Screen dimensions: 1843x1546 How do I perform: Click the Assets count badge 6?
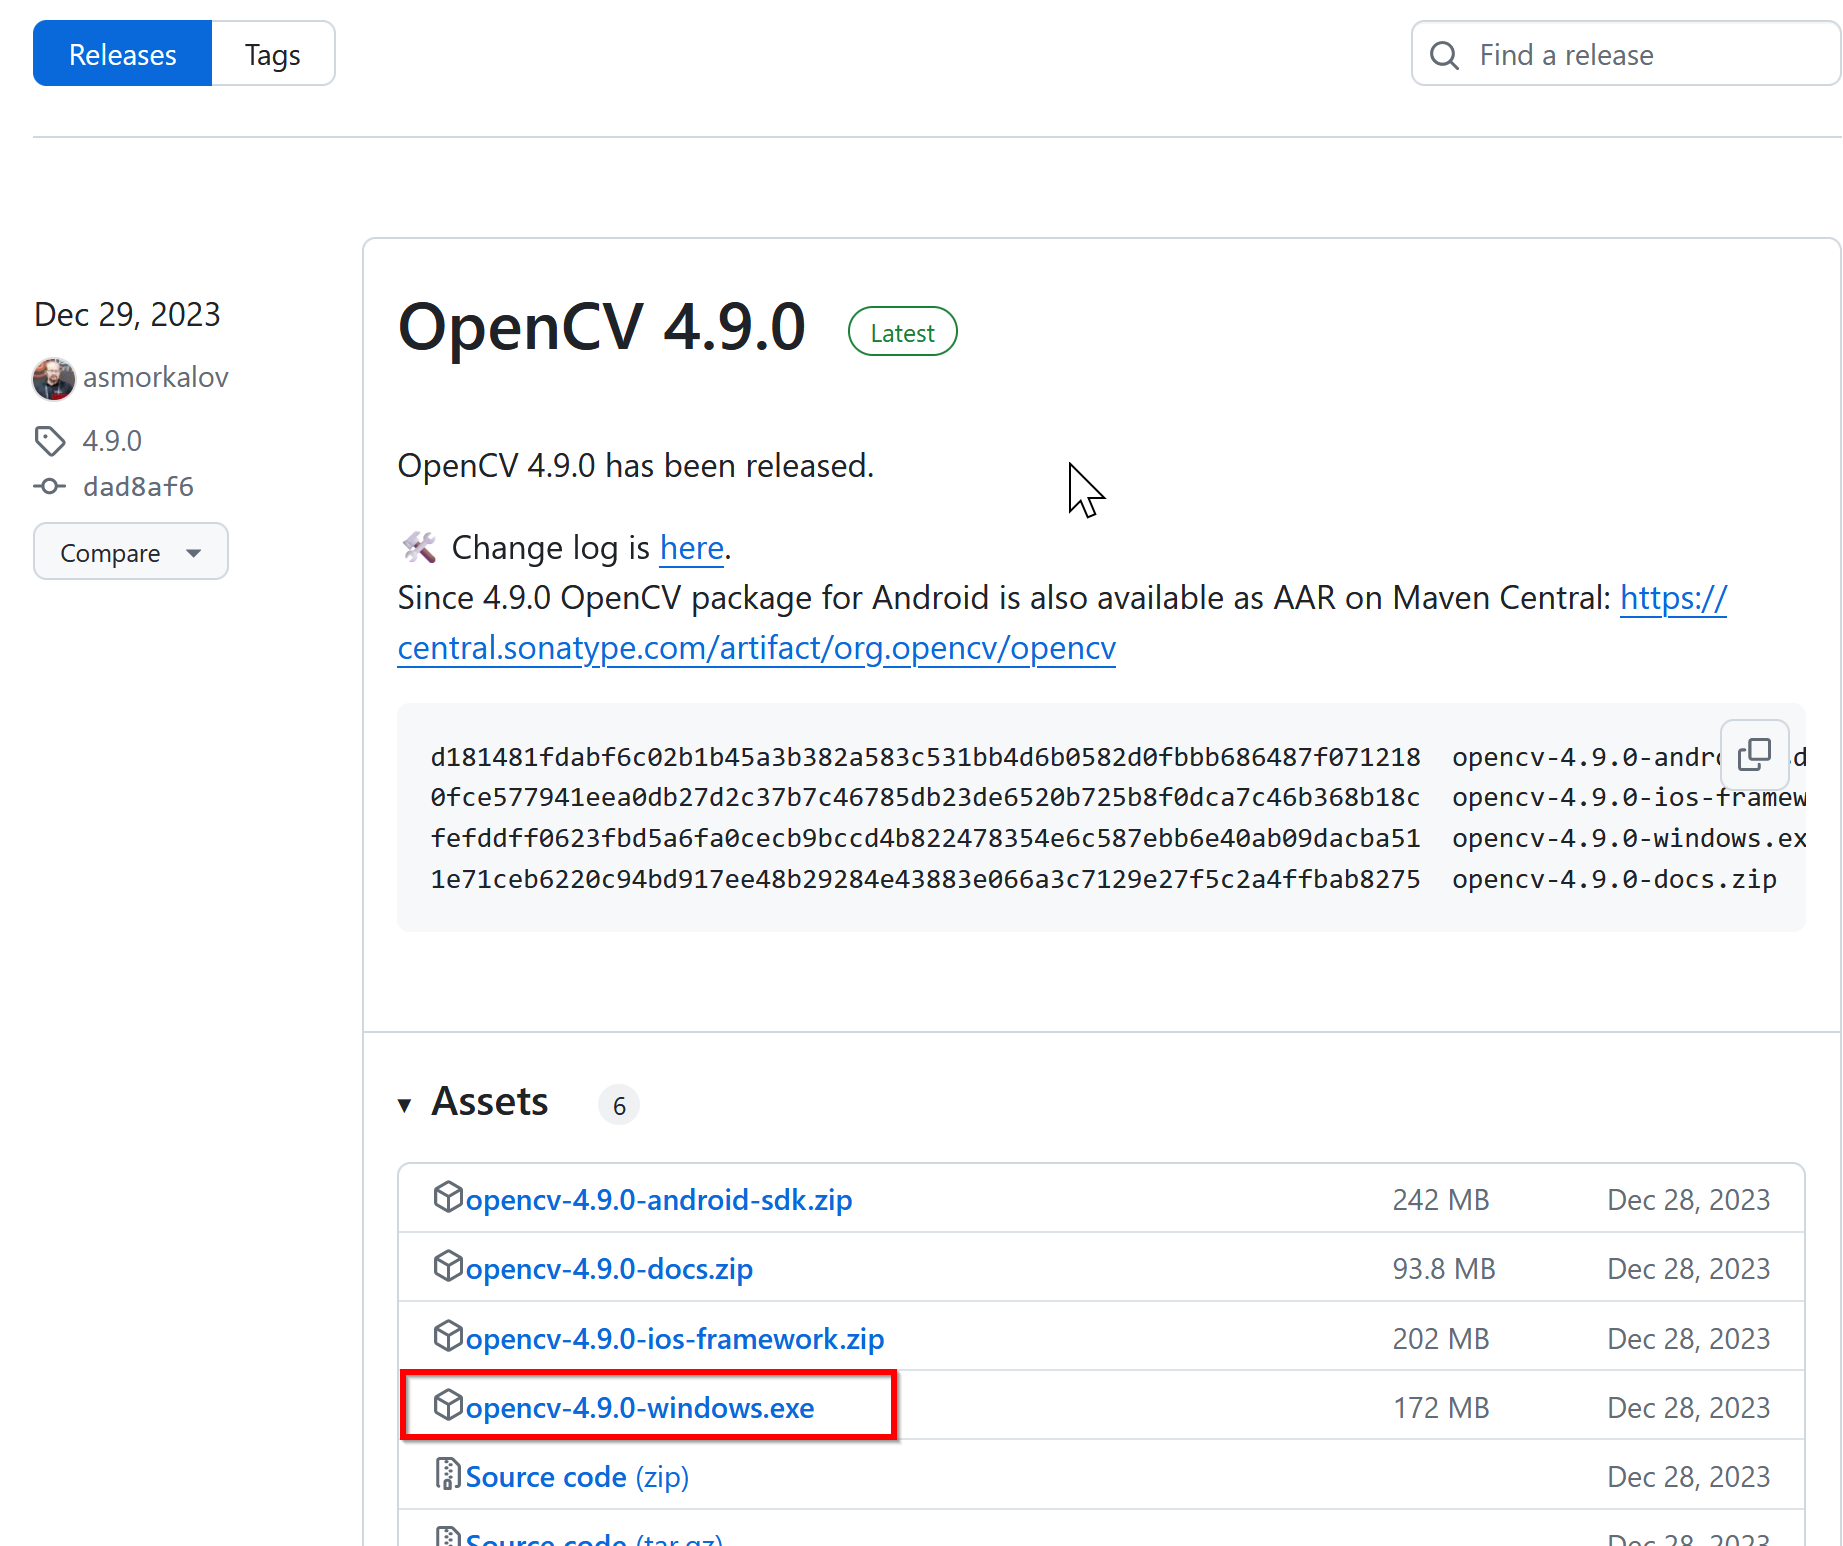point(619,1105)
